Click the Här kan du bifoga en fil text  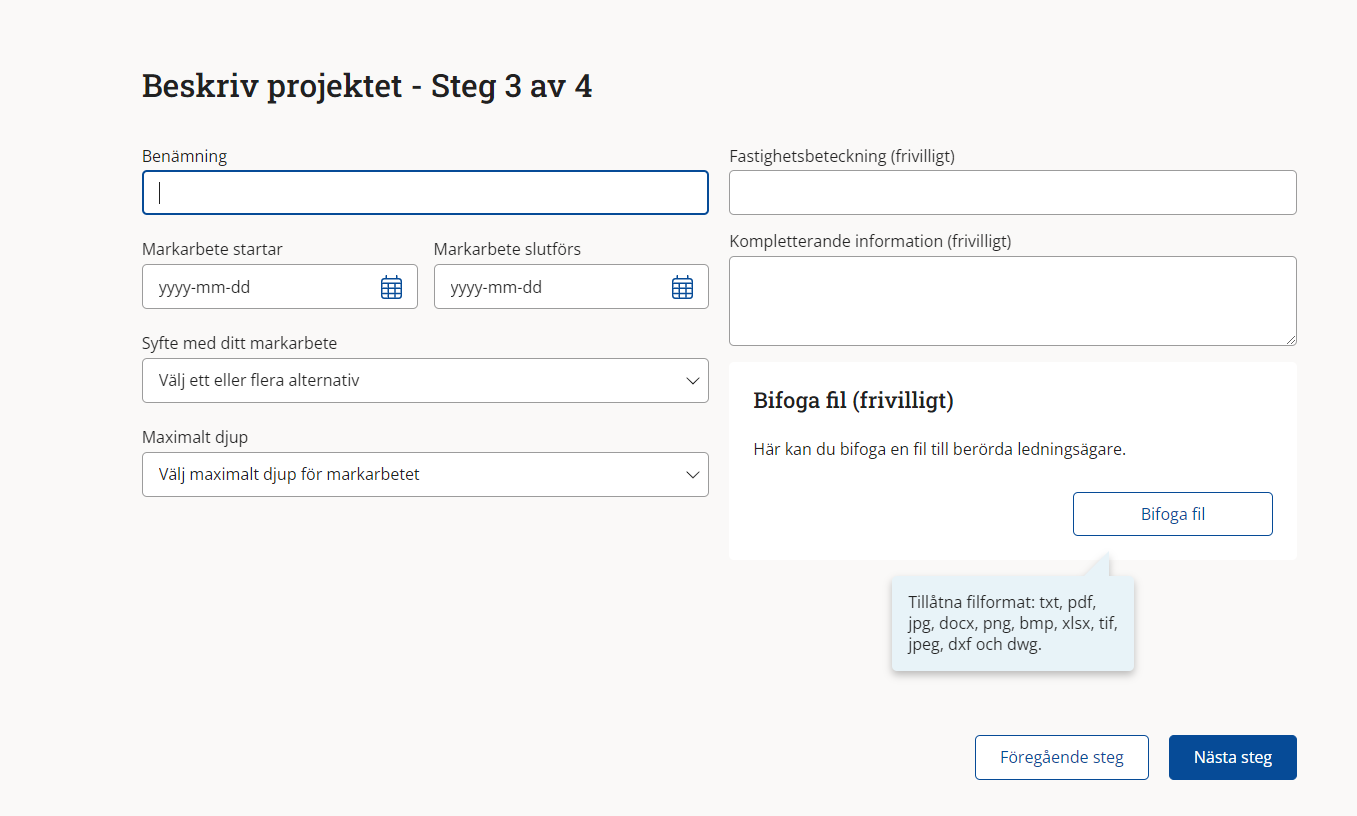(940, 449)
